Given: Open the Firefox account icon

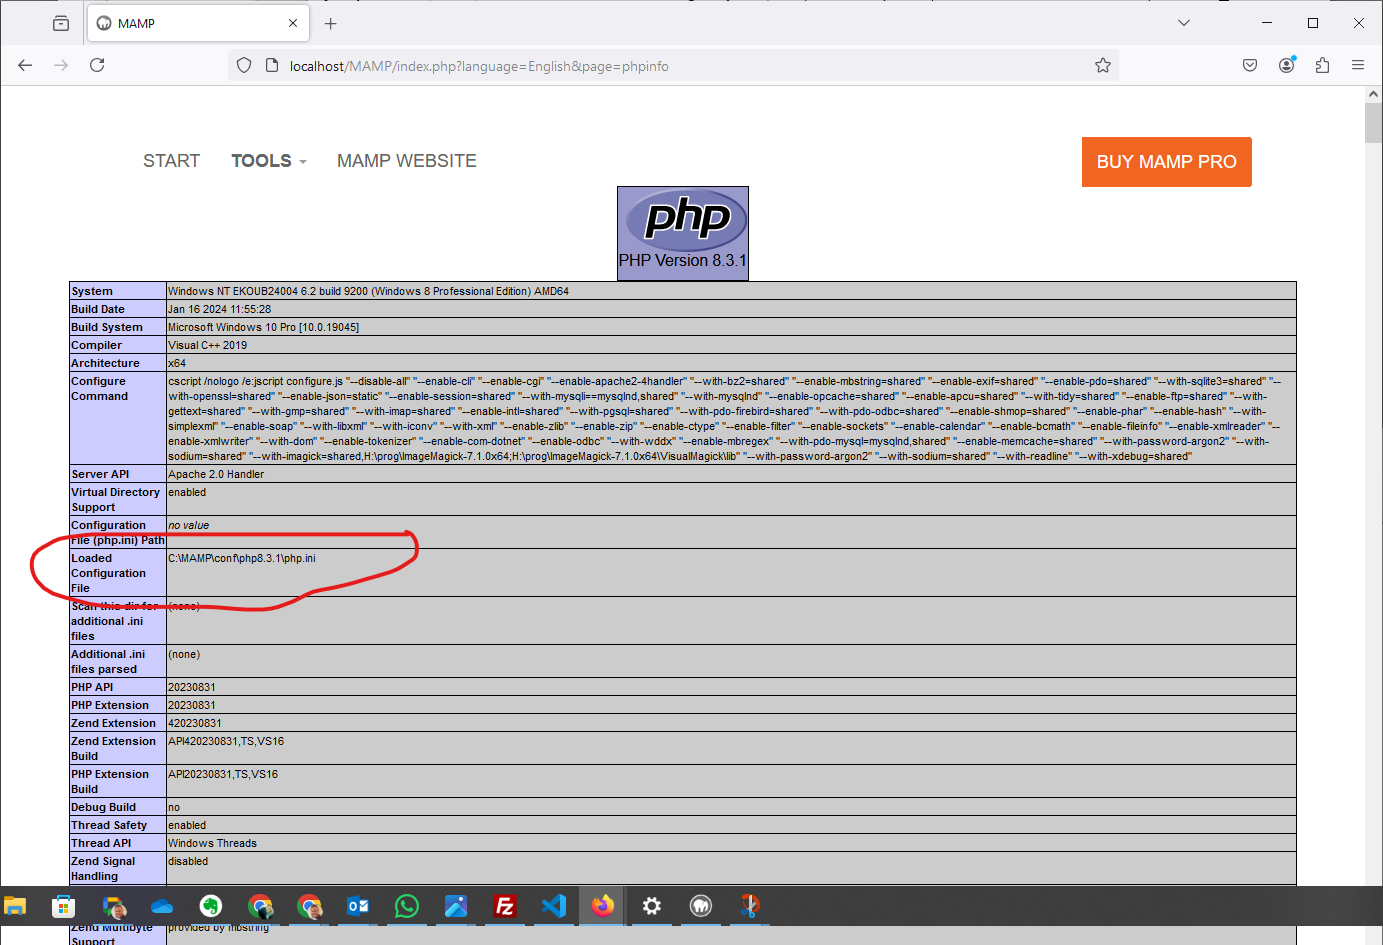Looking at the screenshot, I should coord(1286,65).
